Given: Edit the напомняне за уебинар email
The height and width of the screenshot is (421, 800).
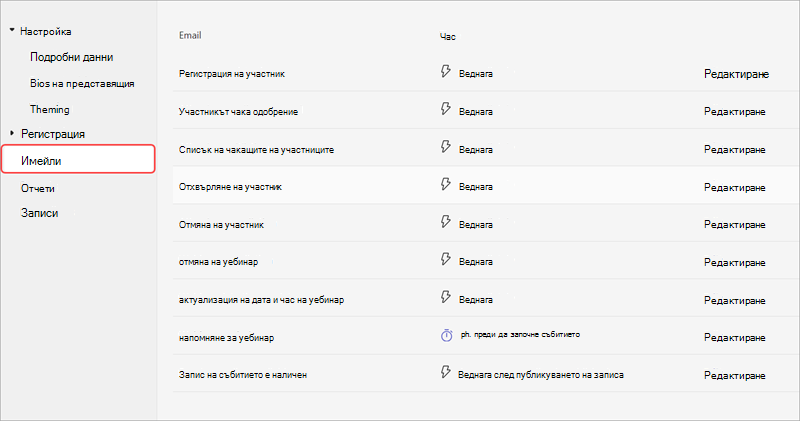Looking at the screenshot, I should tap(735, 337).
